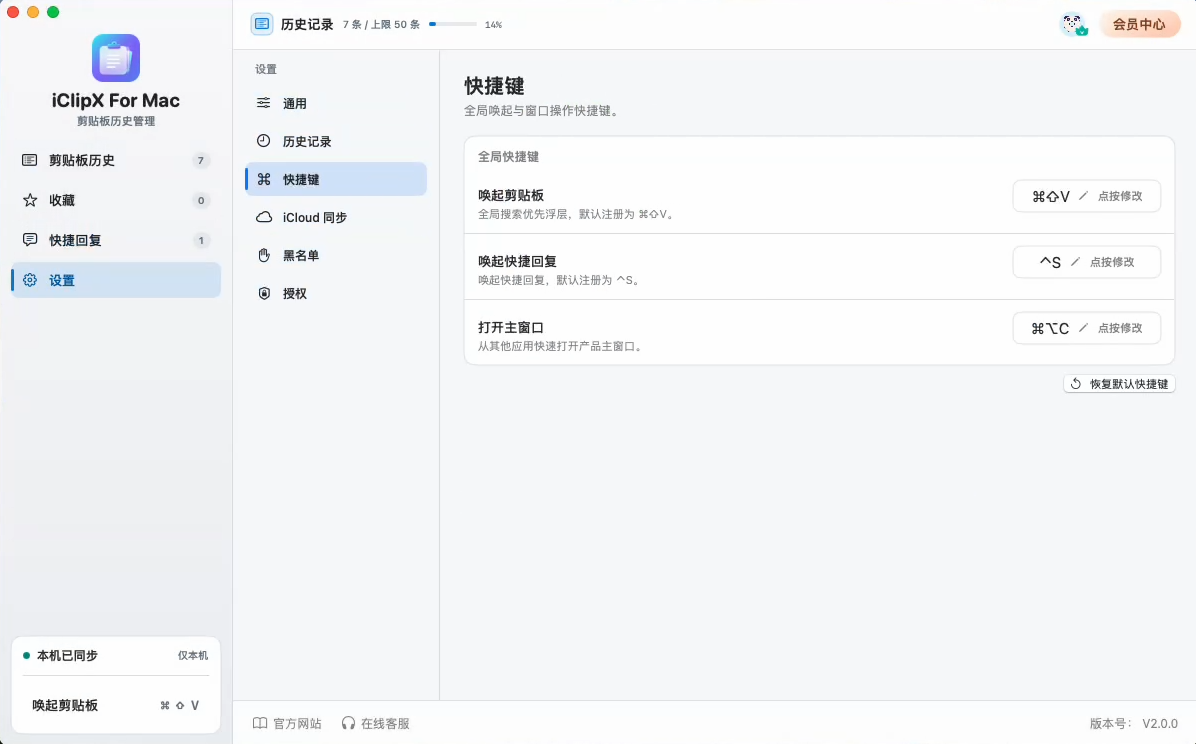Click the bottom 唤起剪贴板 shortcut row
This screenshot has height=744, width=1196.
point(116,706)
